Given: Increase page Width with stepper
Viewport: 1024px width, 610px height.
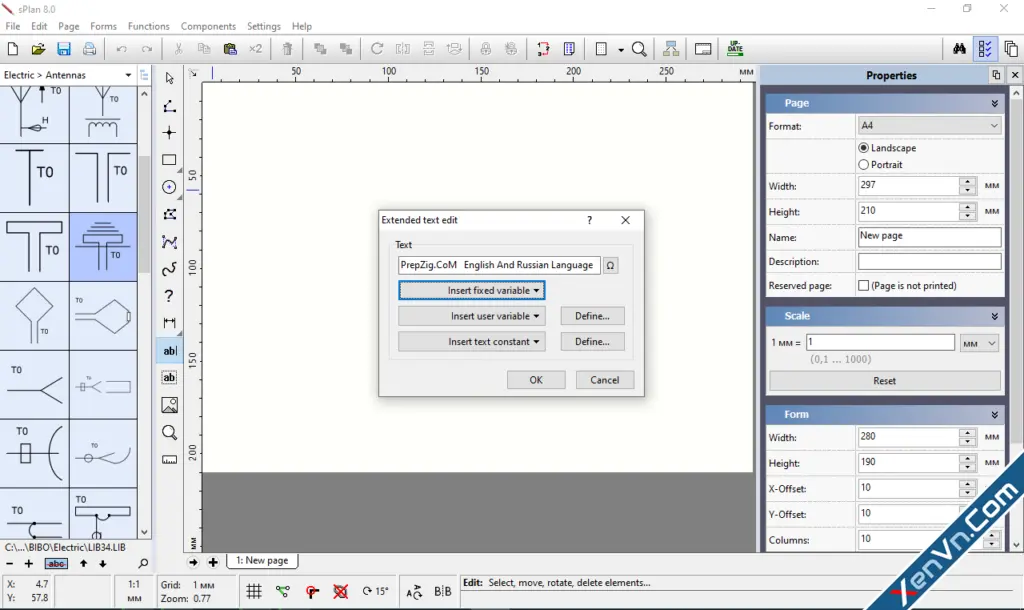Looking at the screenshot, I should pos(968,182).
